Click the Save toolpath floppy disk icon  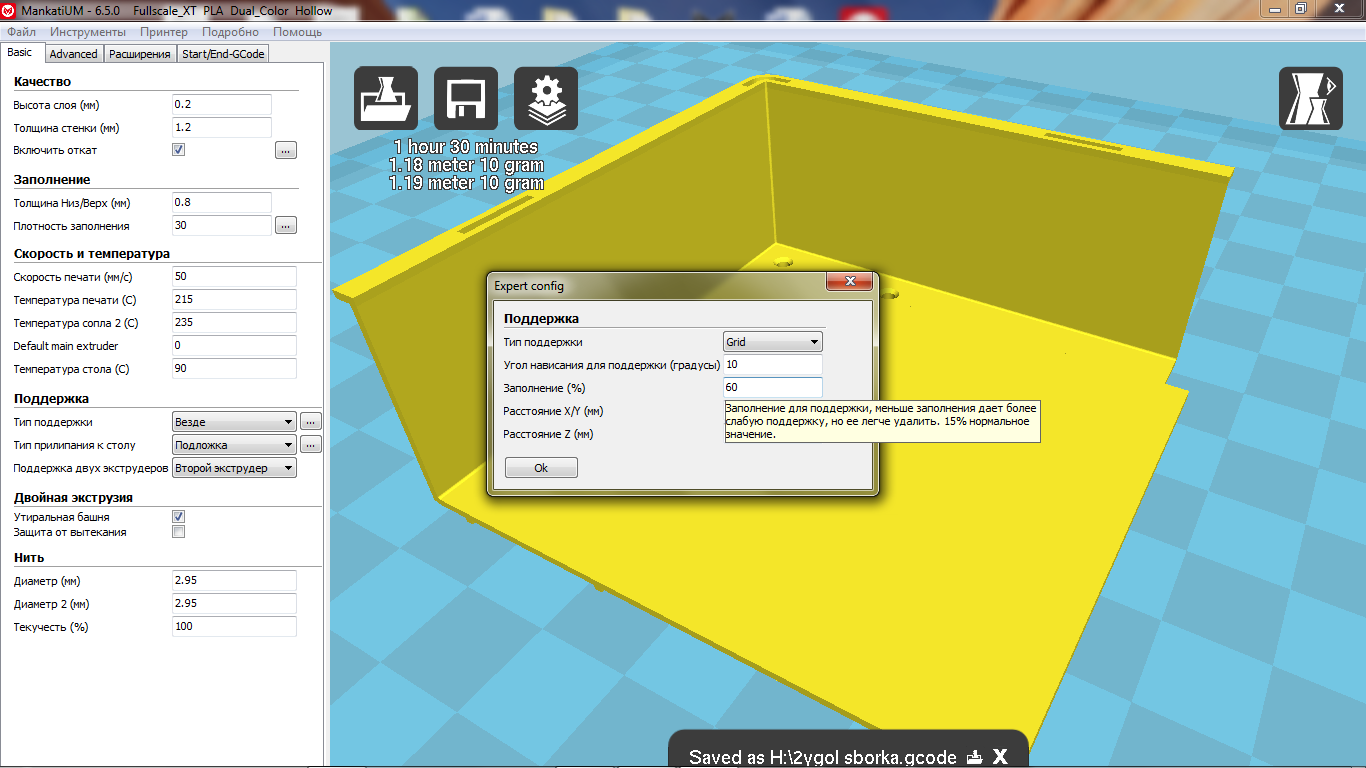[x=466, y=98]
